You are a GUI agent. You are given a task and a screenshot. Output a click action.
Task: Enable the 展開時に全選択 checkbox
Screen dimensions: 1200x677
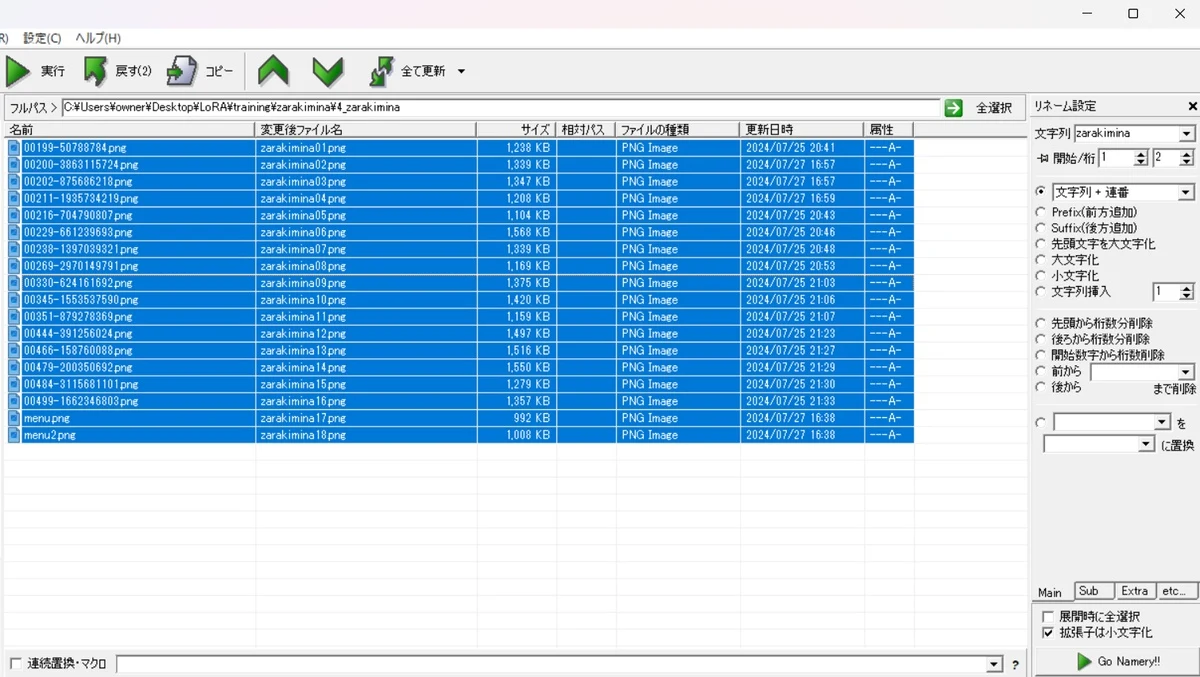coord(1047,617)
